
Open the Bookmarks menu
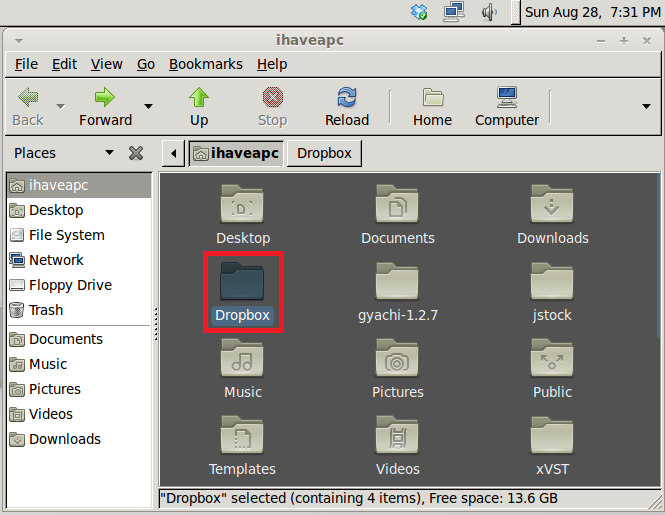pyautogui.click(x=206, y=64)
